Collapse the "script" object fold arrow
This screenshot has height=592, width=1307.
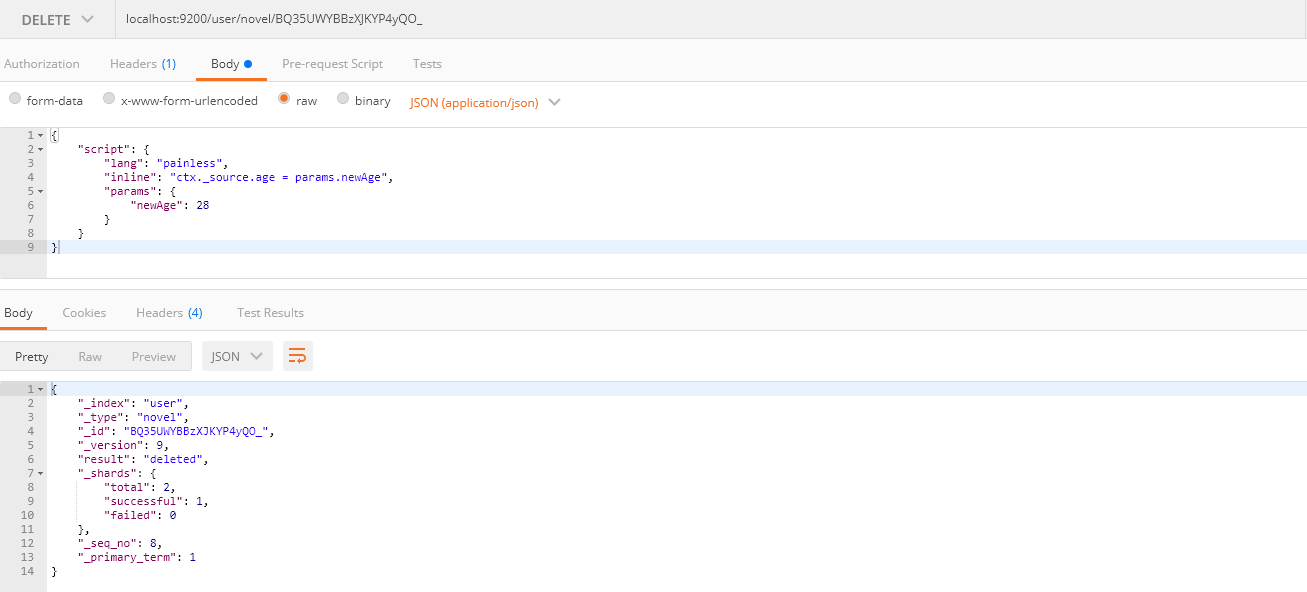(x=40, y=149)
